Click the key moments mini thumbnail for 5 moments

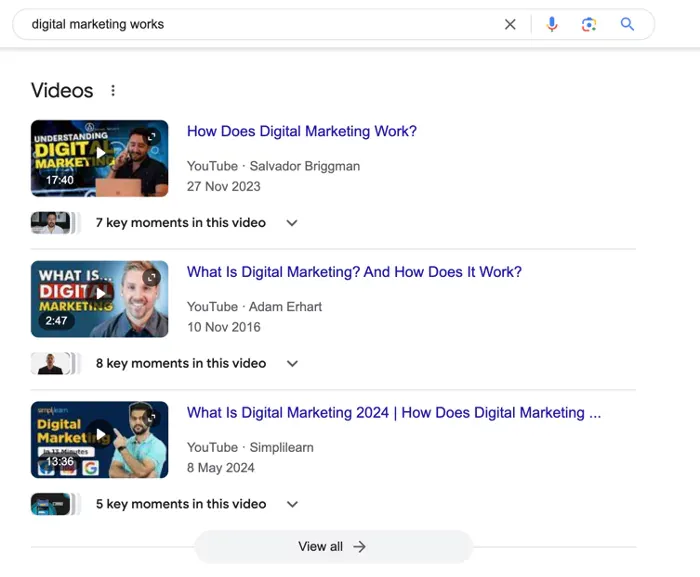(x=55, y=504)
